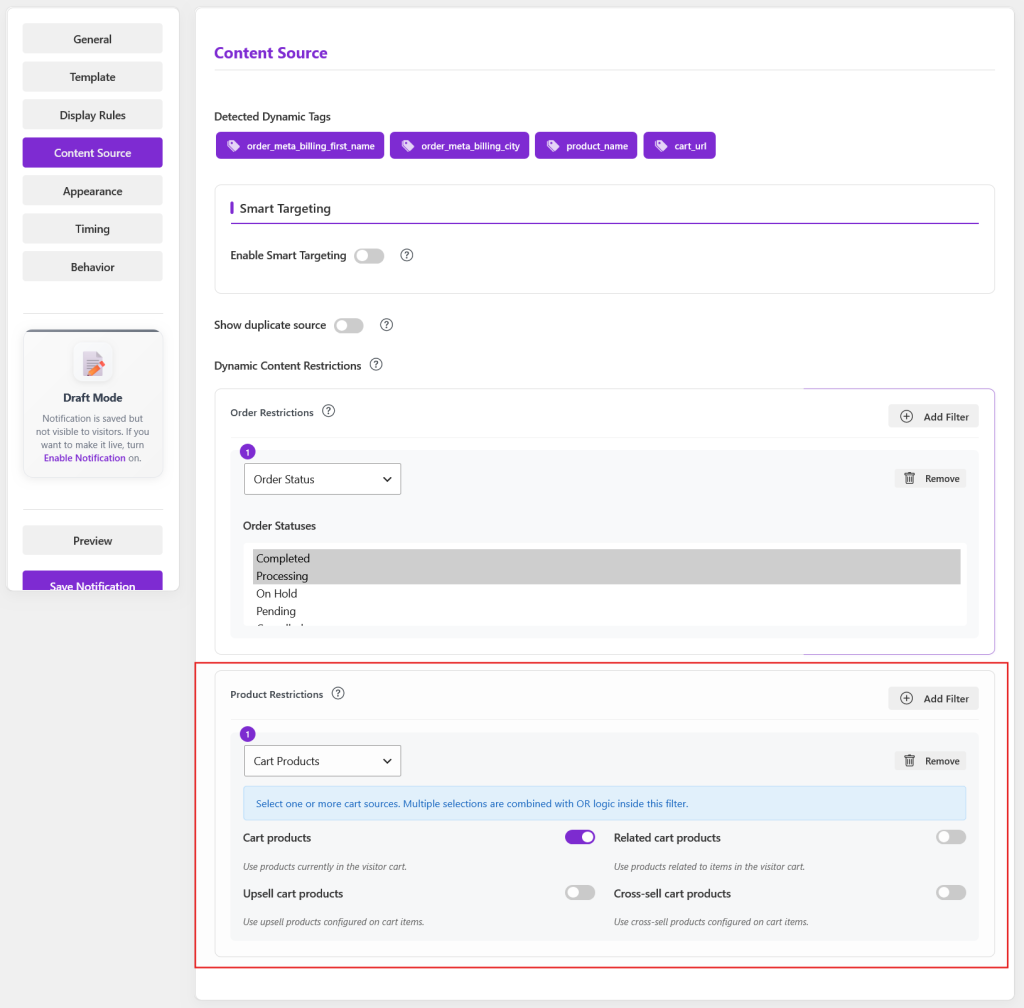Click the product_name tag label
This screenshot has width=1024, height=1008.
coord(597,146)
